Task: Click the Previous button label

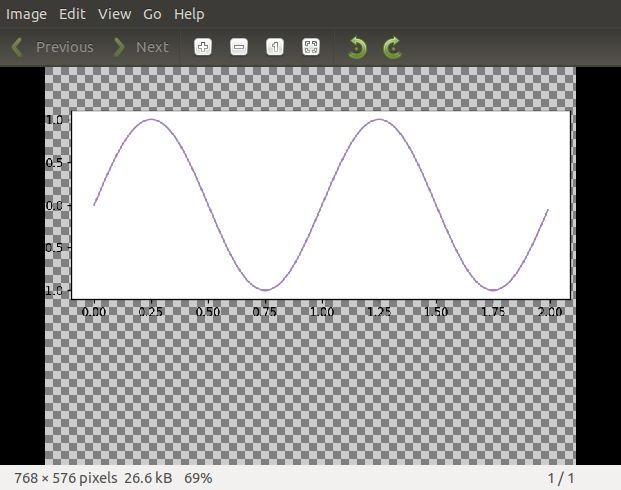Action: coord(65,47)
